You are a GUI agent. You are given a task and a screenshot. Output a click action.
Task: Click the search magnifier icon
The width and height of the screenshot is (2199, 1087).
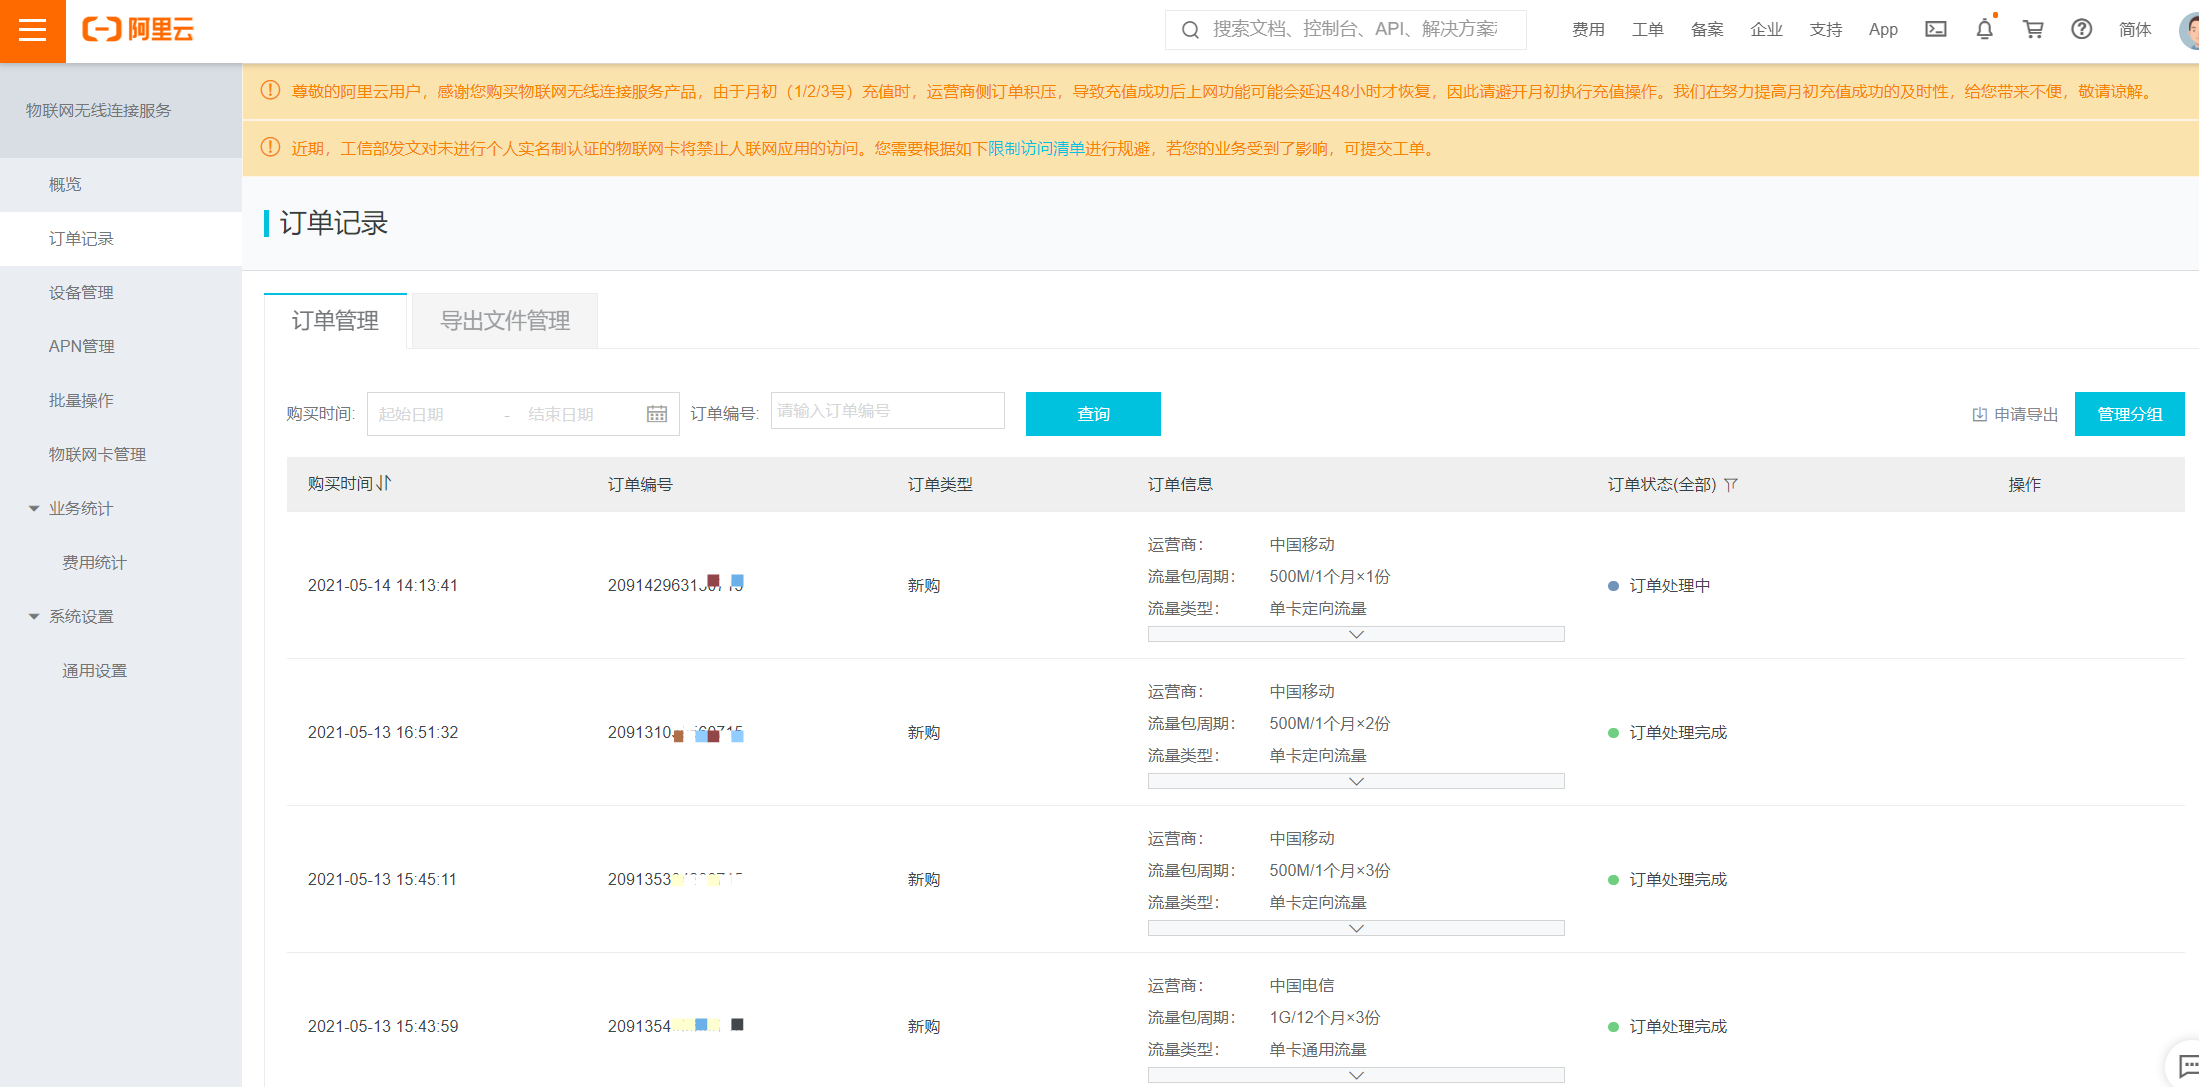(x=1190, y=30)
